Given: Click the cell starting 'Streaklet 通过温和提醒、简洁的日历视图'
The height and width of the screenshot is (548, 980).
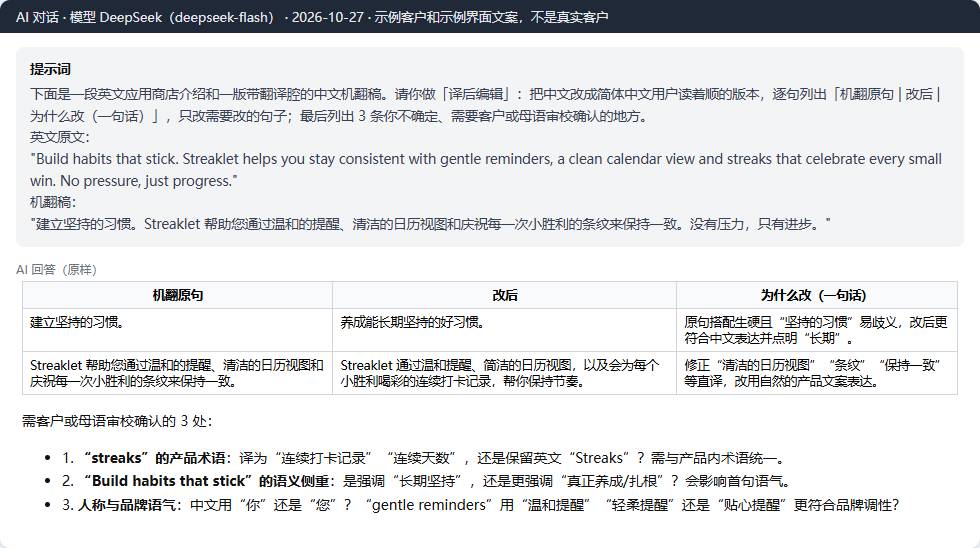Looking at the screenshot, I should (504, 373).
